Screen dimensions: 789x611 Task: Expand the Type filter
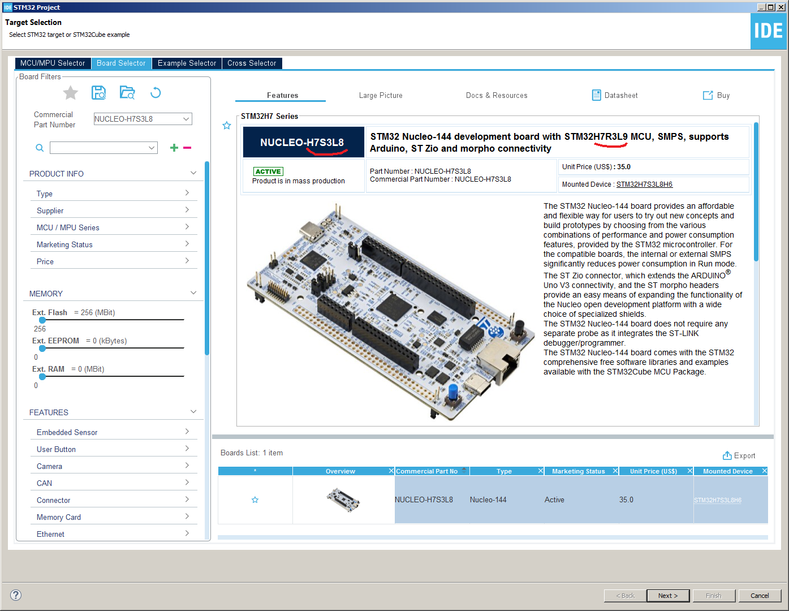(187, 193)
